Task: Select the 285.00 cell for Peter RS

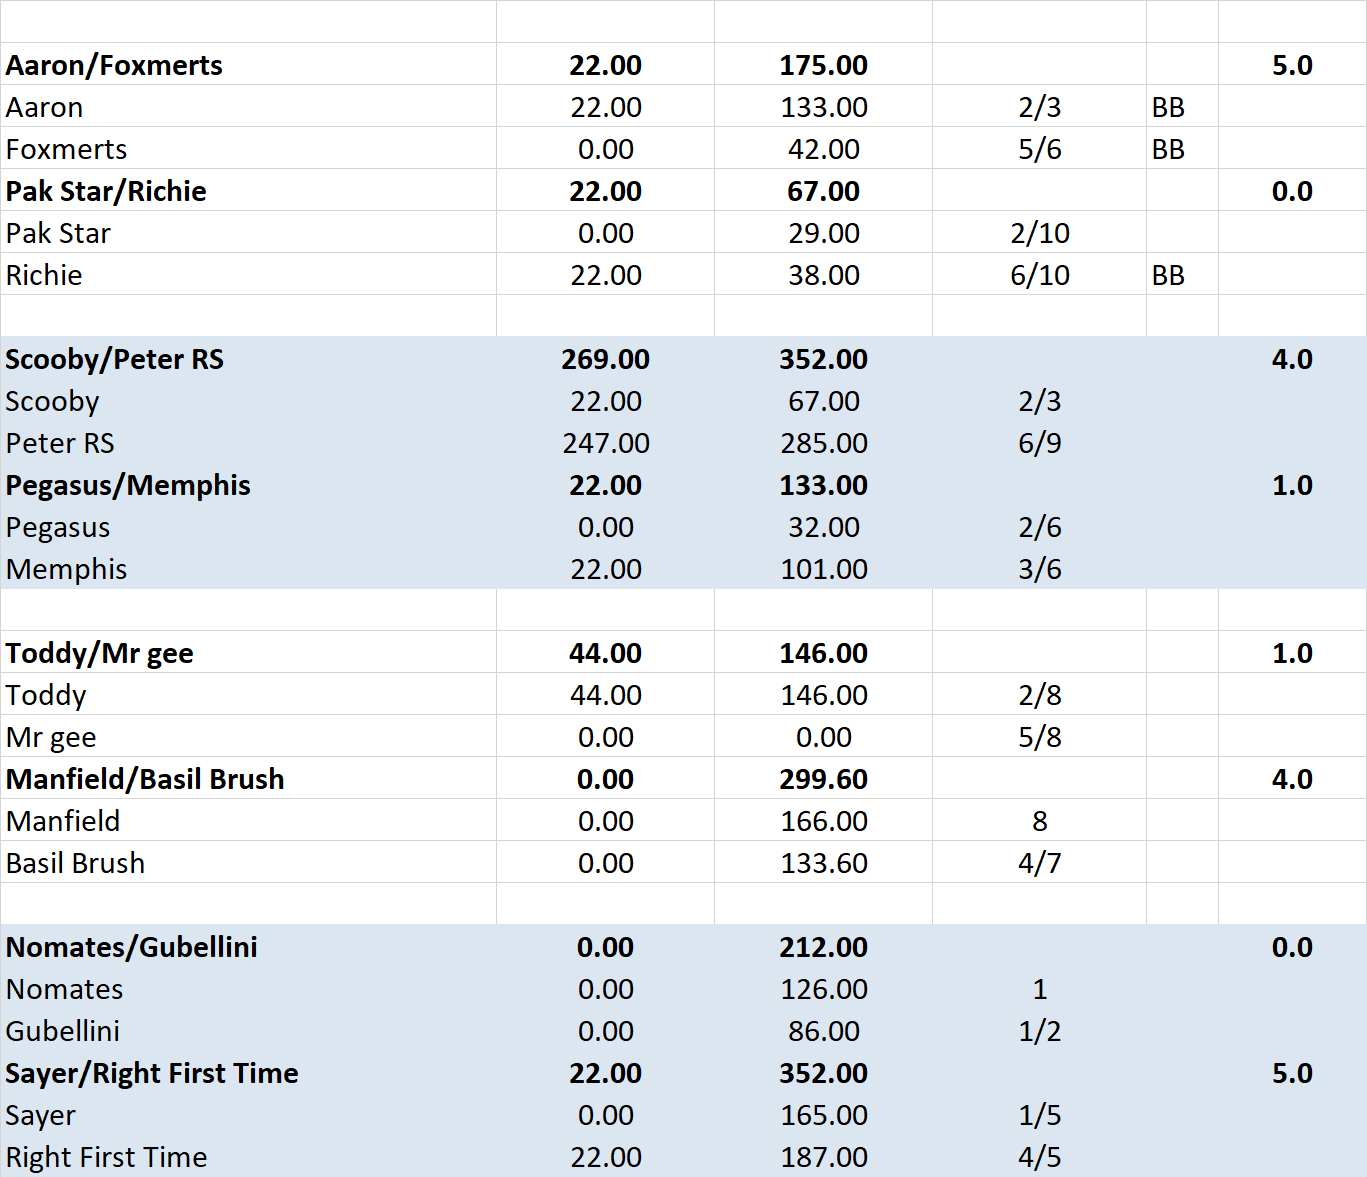Action: coord(823,443)
